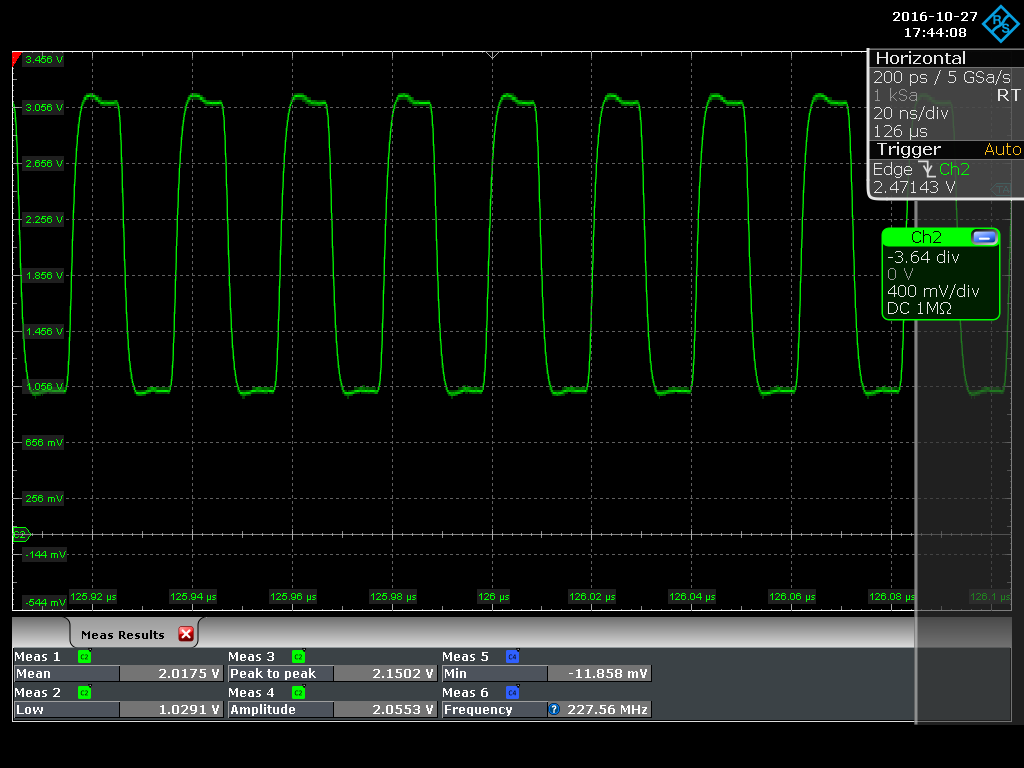This screenshot has width=1024, height=768.
Task: Click the -3.64 div position value
Action: [923, 257]
